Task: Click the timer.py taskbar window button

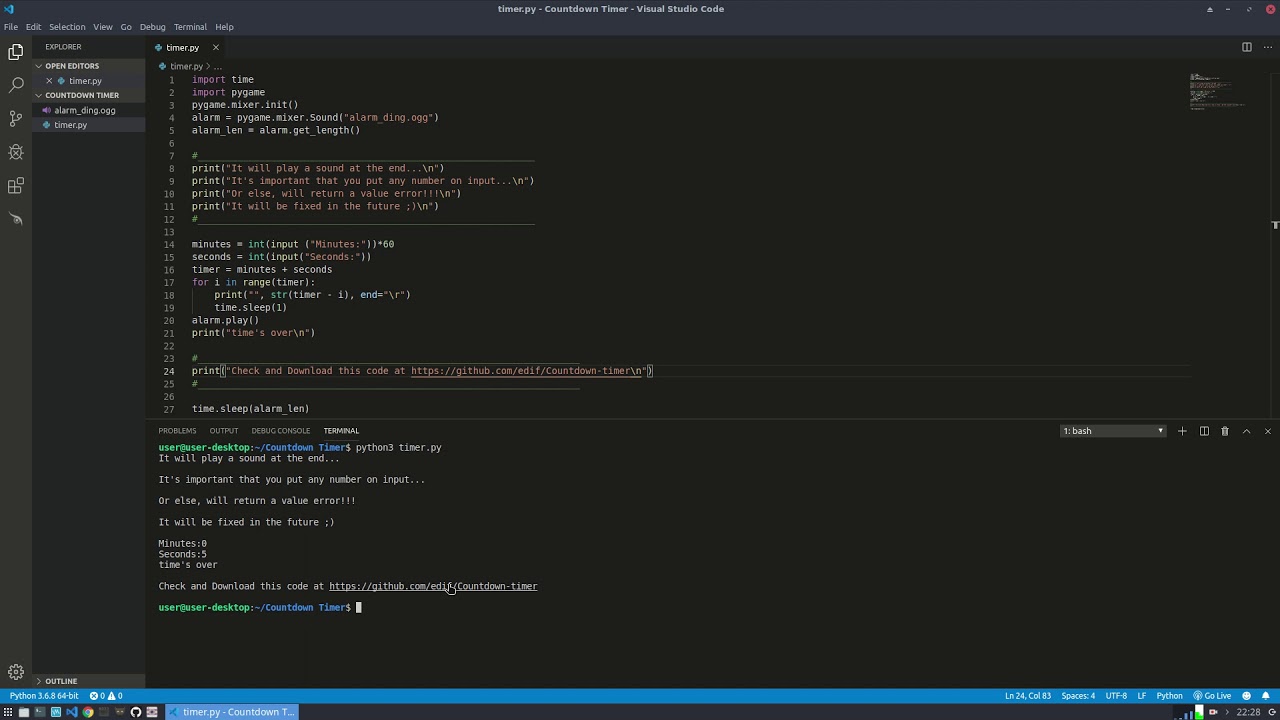Action: click(x=232, y=712)
